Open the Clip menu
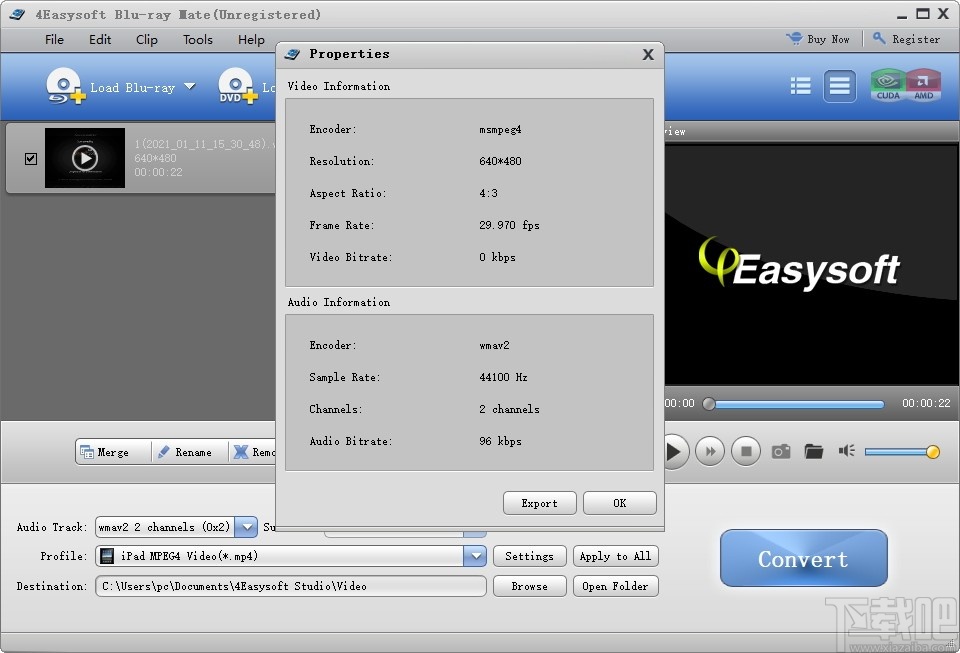 146,40
